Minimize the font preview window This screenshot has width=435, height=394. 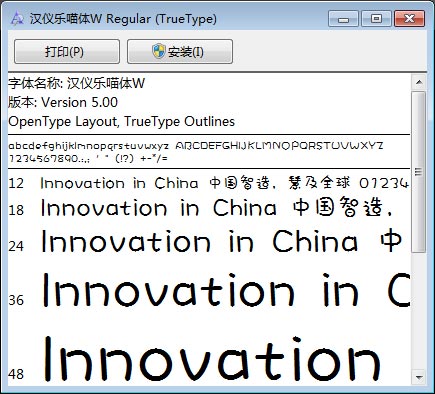coord(343,19)
